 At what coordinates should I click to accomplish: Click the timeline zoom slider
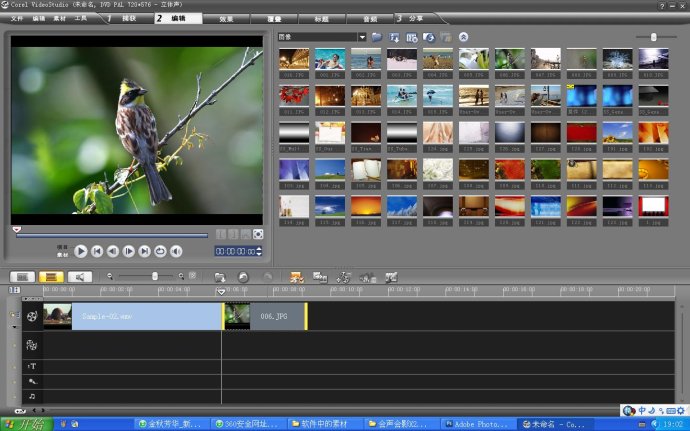pyautogui.click(x=154, y=276)
